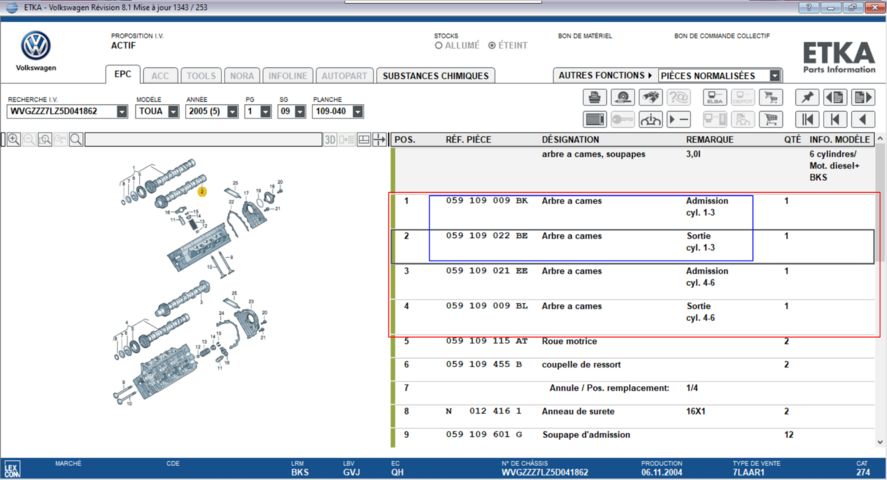Switch to the EPC tab
This screenshot has width=887, height=480.
123,74
